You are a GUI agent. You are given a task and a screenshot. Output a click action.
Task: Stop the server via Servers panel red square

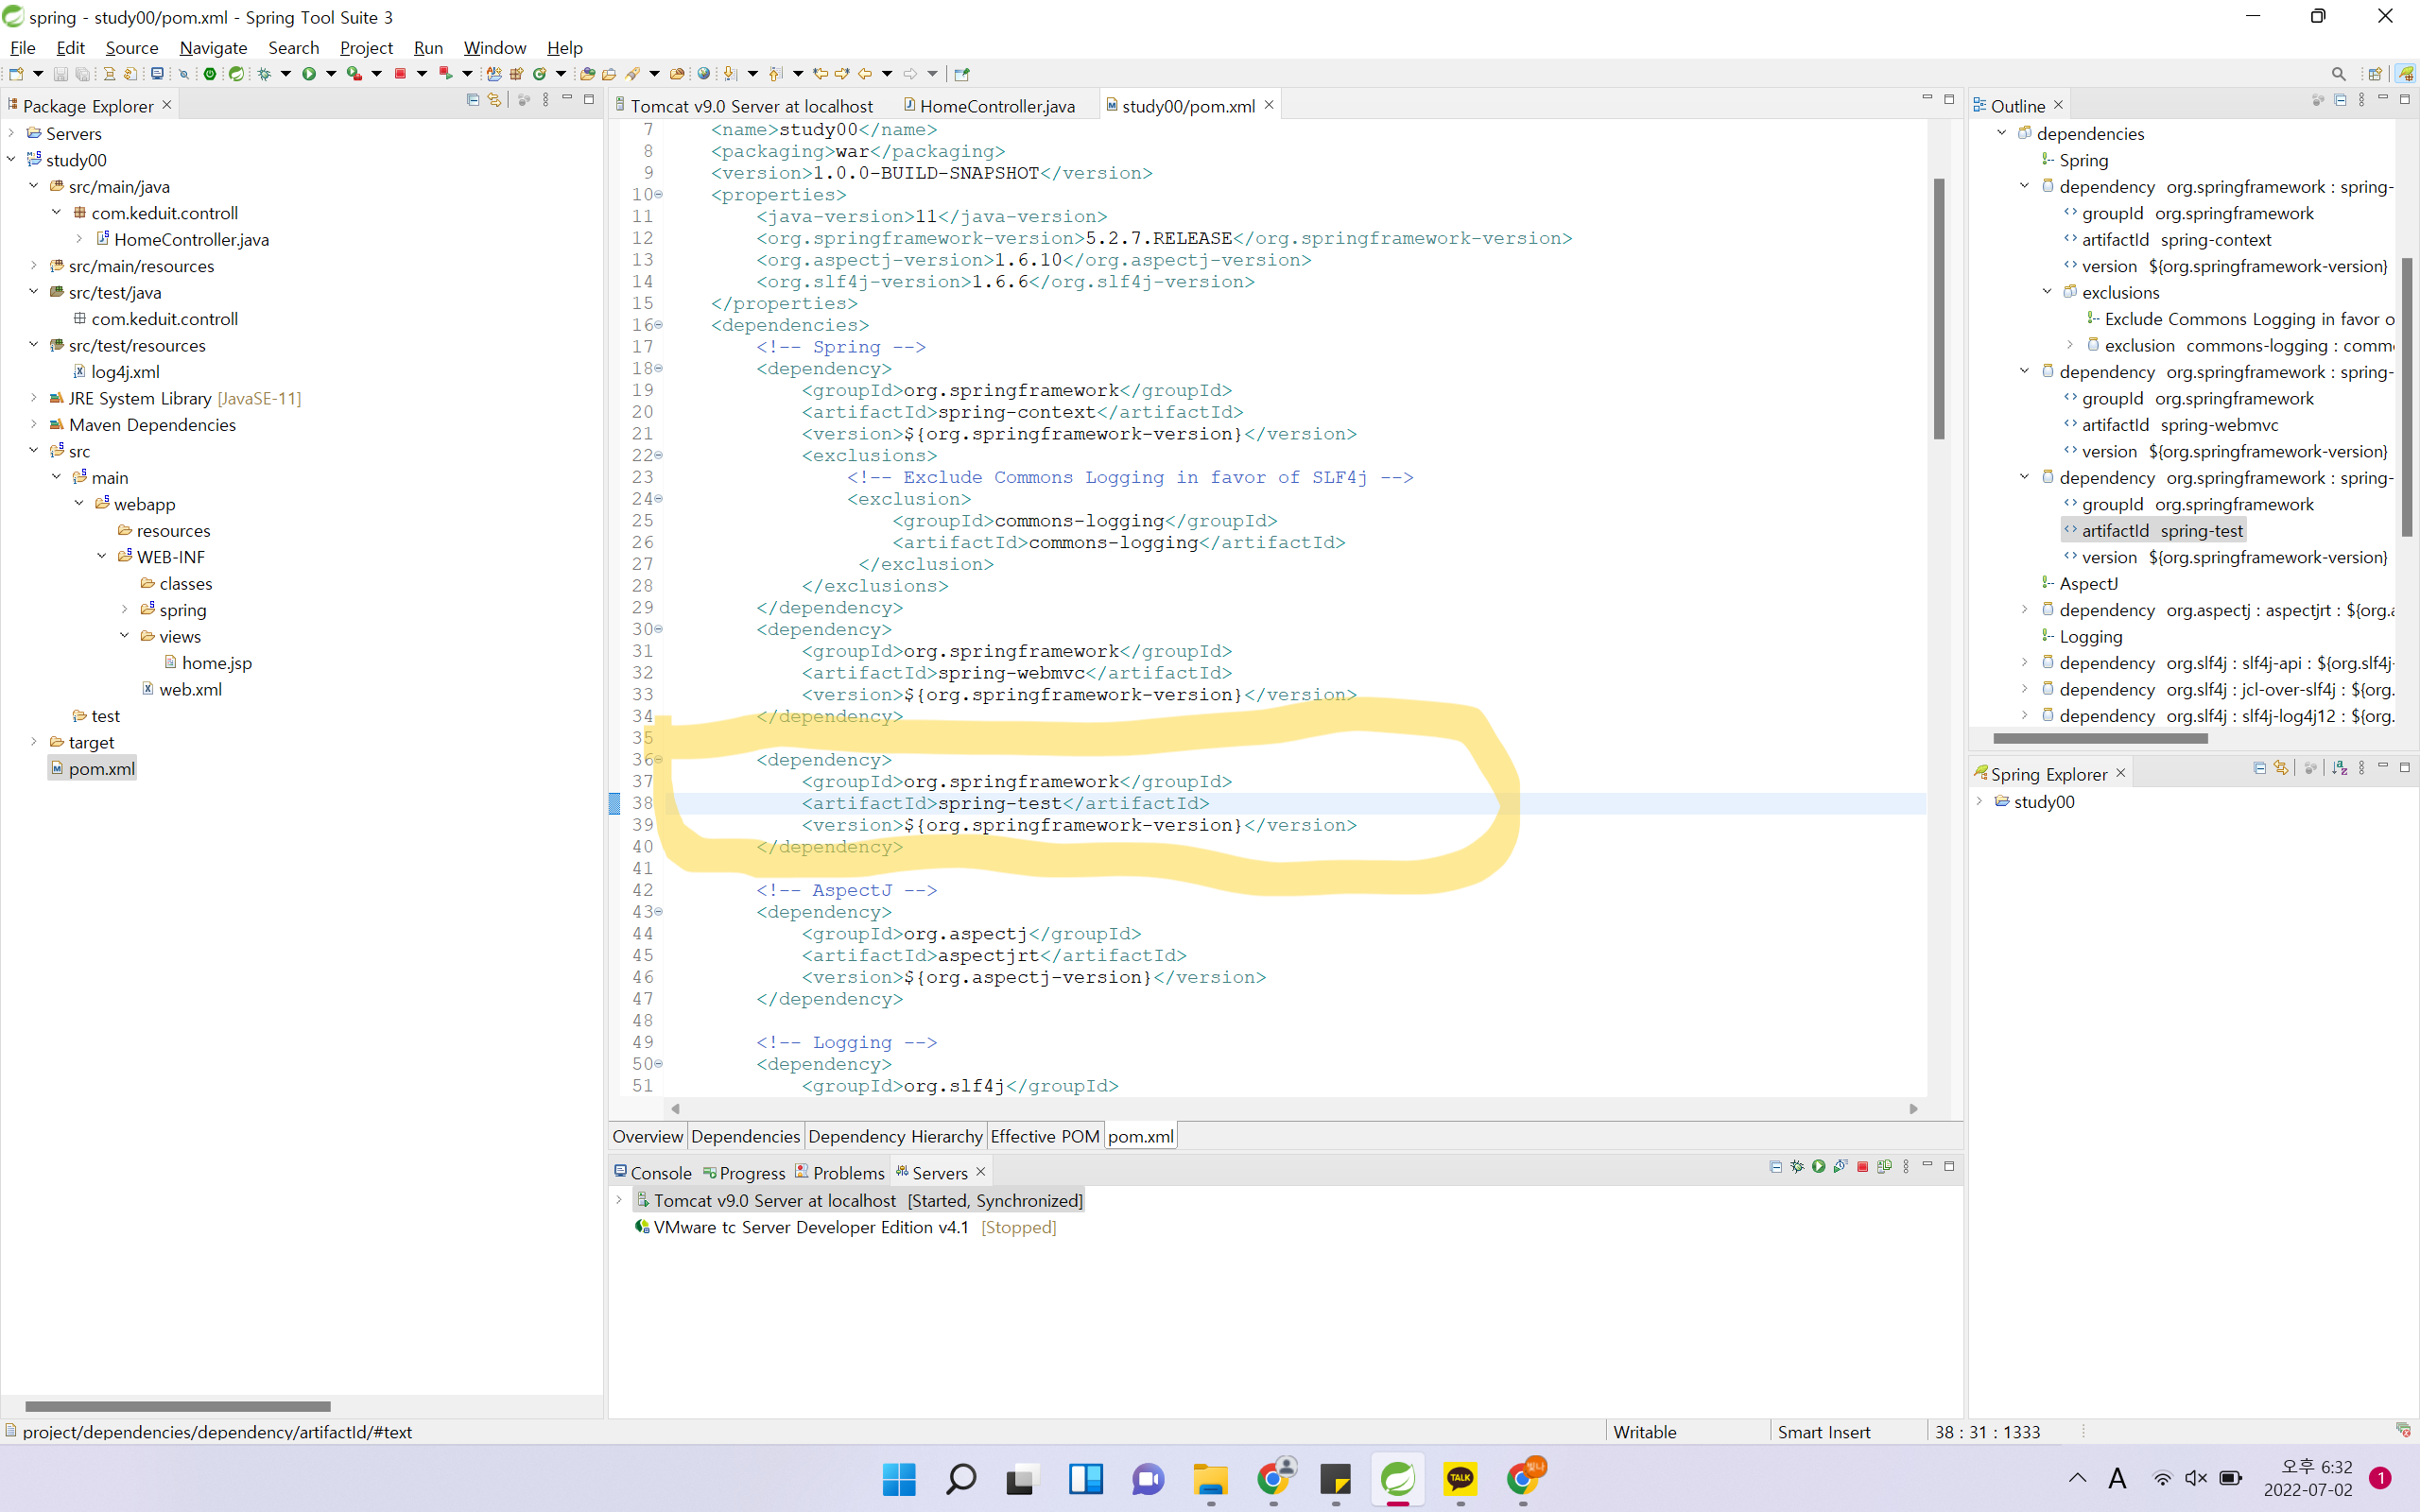(x=1862, y=1167)
